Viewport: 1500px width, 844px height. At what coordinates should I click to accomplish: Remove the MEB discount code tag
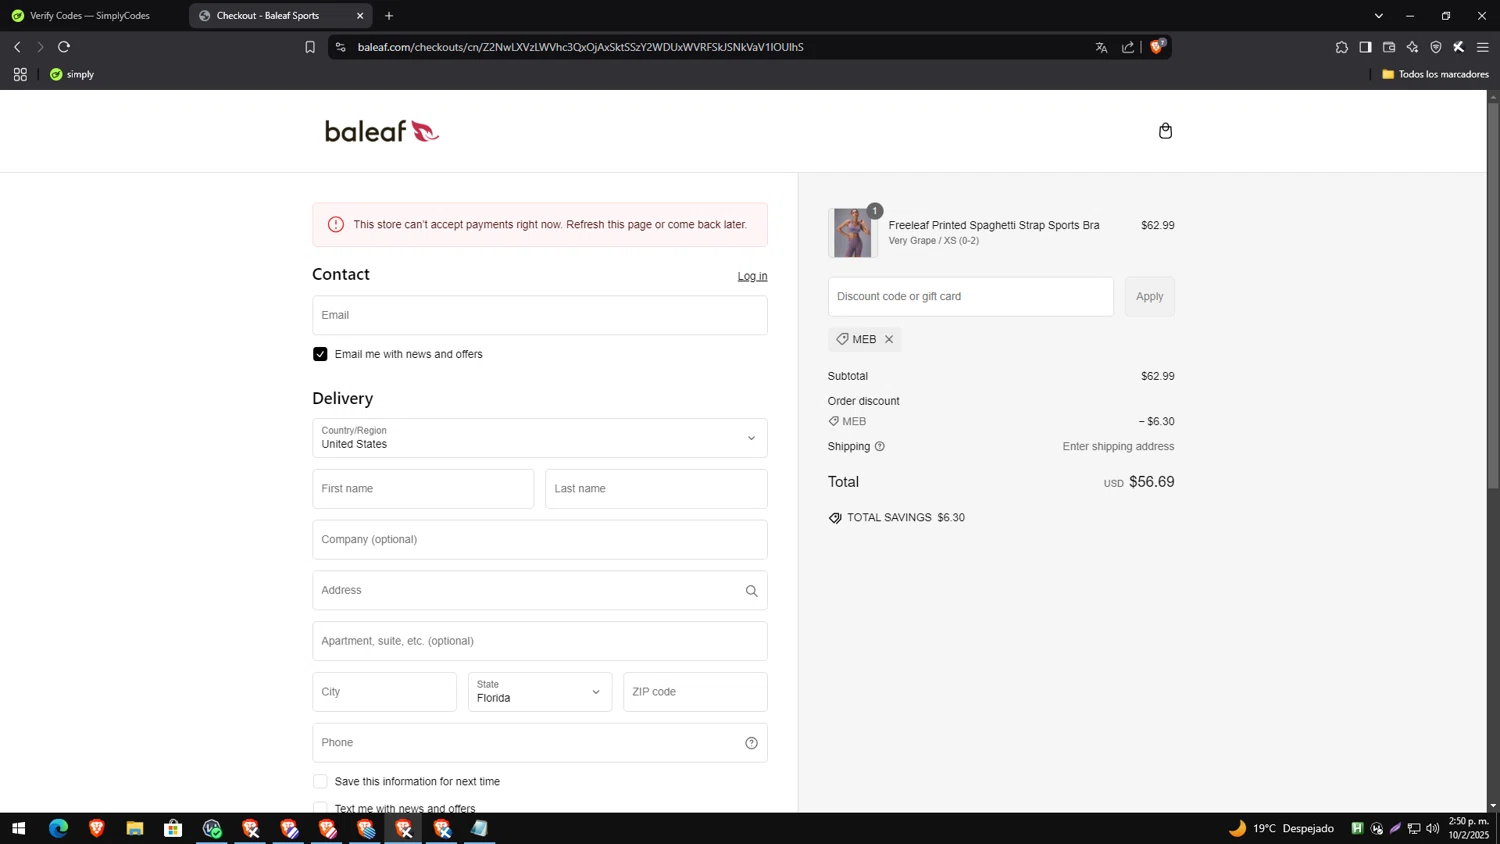point(888,339)
